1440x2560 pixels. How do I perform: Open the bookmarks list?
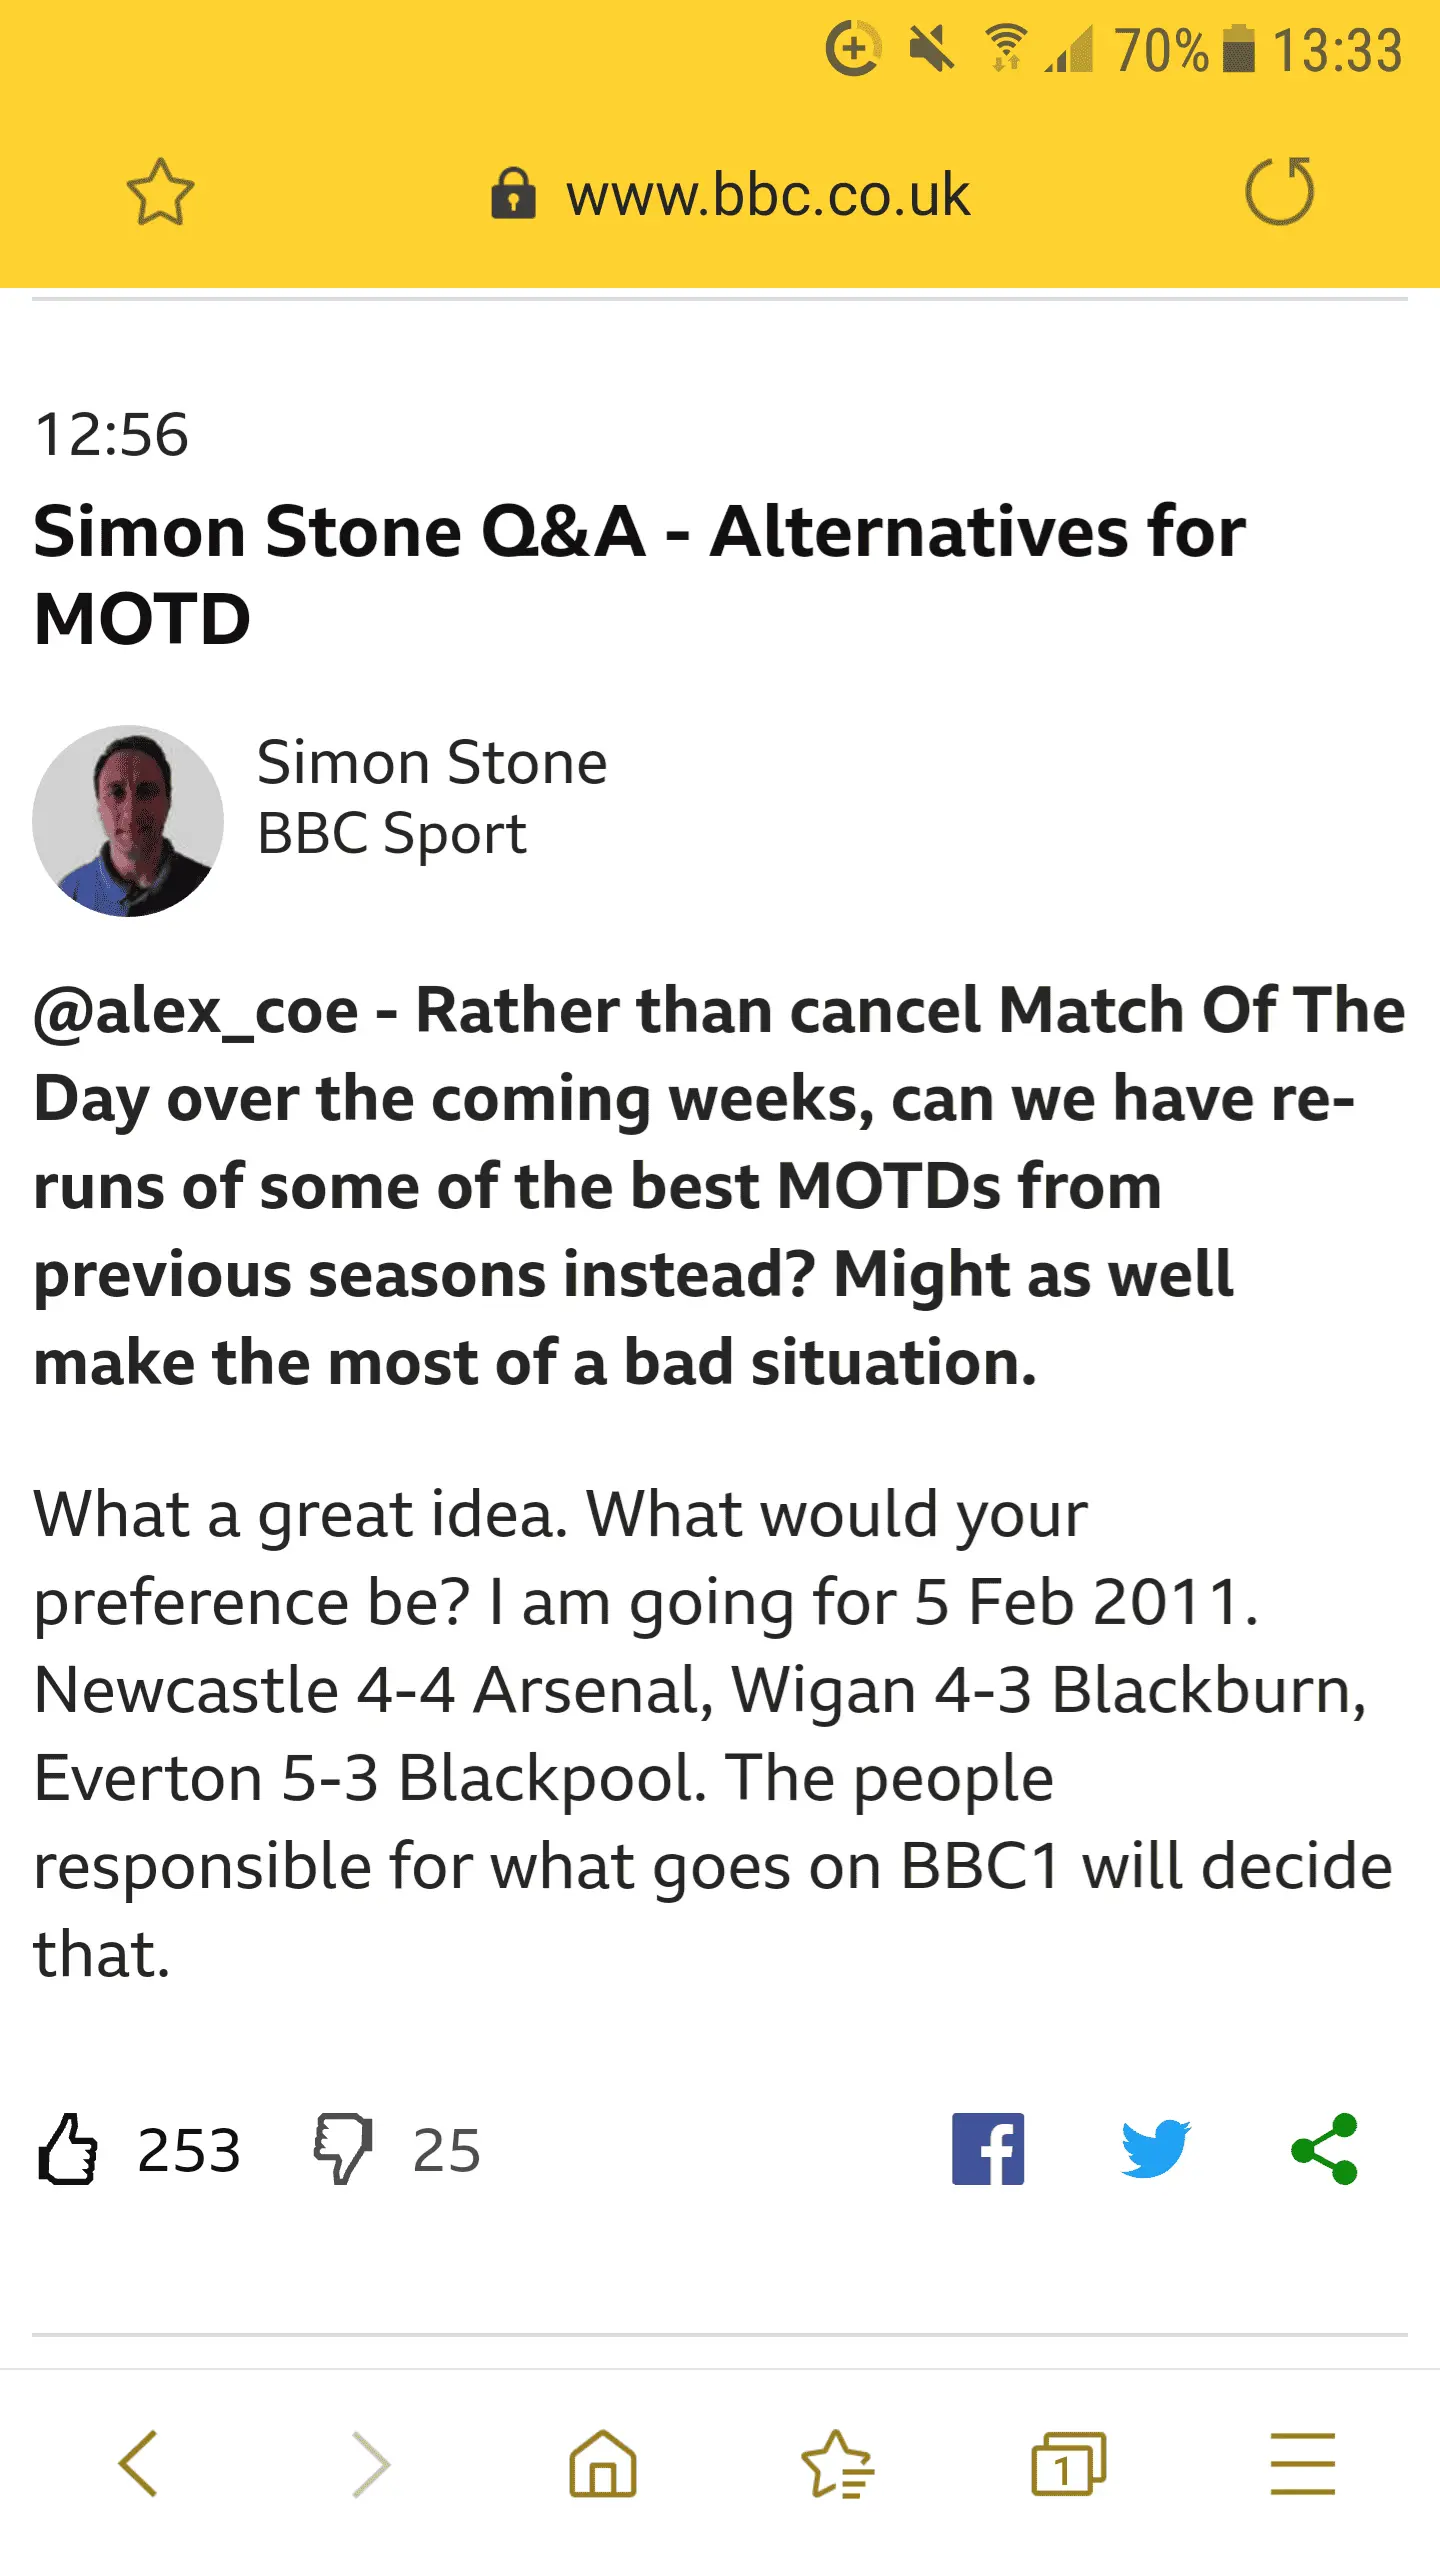[x=837, y=2464]
